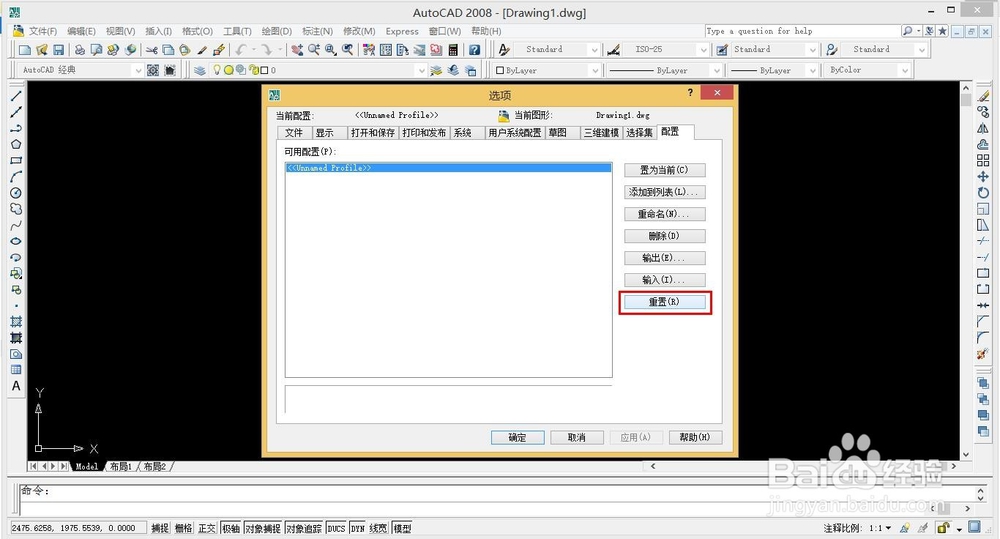Click the Zoom realtime icon
1000x539 pixels.
click(314, 50)
